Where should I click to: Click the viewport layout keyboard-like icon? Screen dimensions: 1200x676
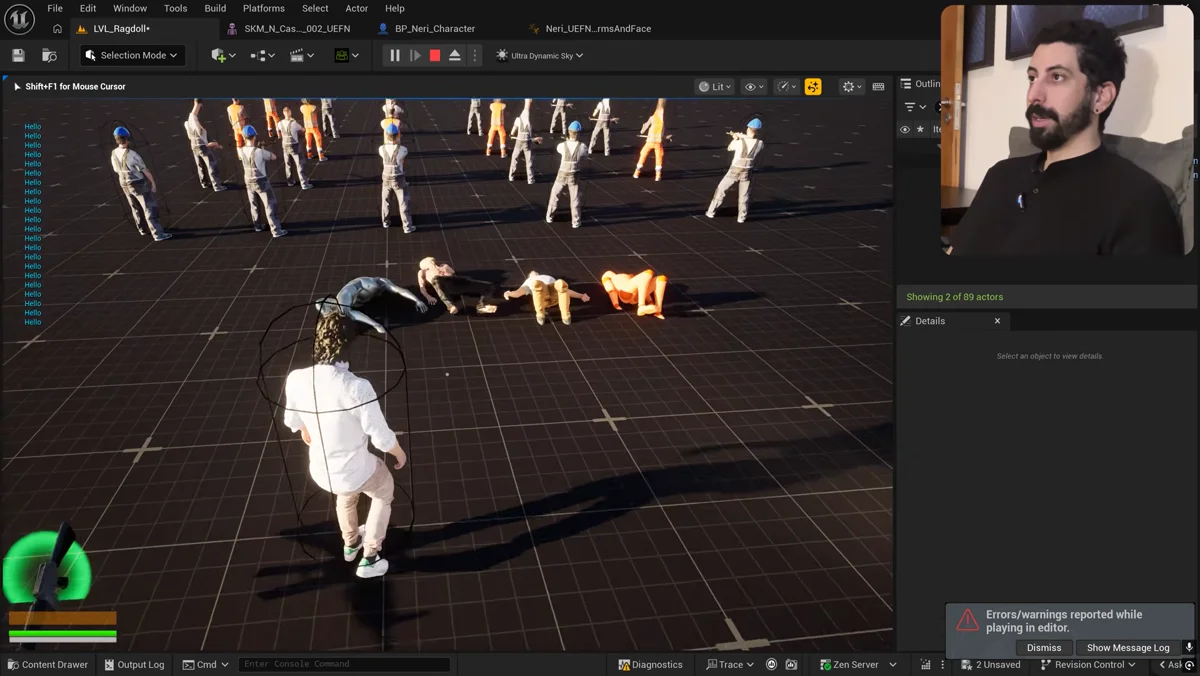coord(878,87)
